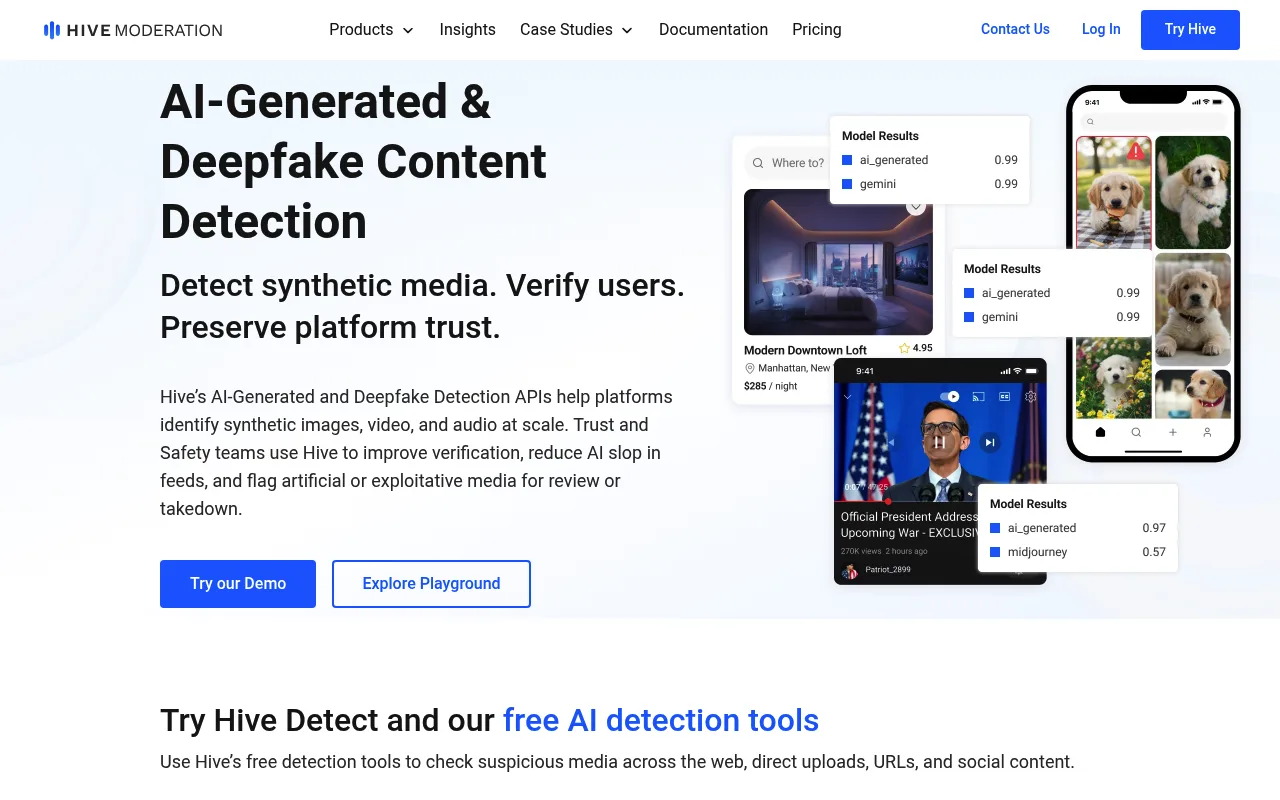
Task: Click the star rating icon beside 4.95
Action: [x=904, y=348]
